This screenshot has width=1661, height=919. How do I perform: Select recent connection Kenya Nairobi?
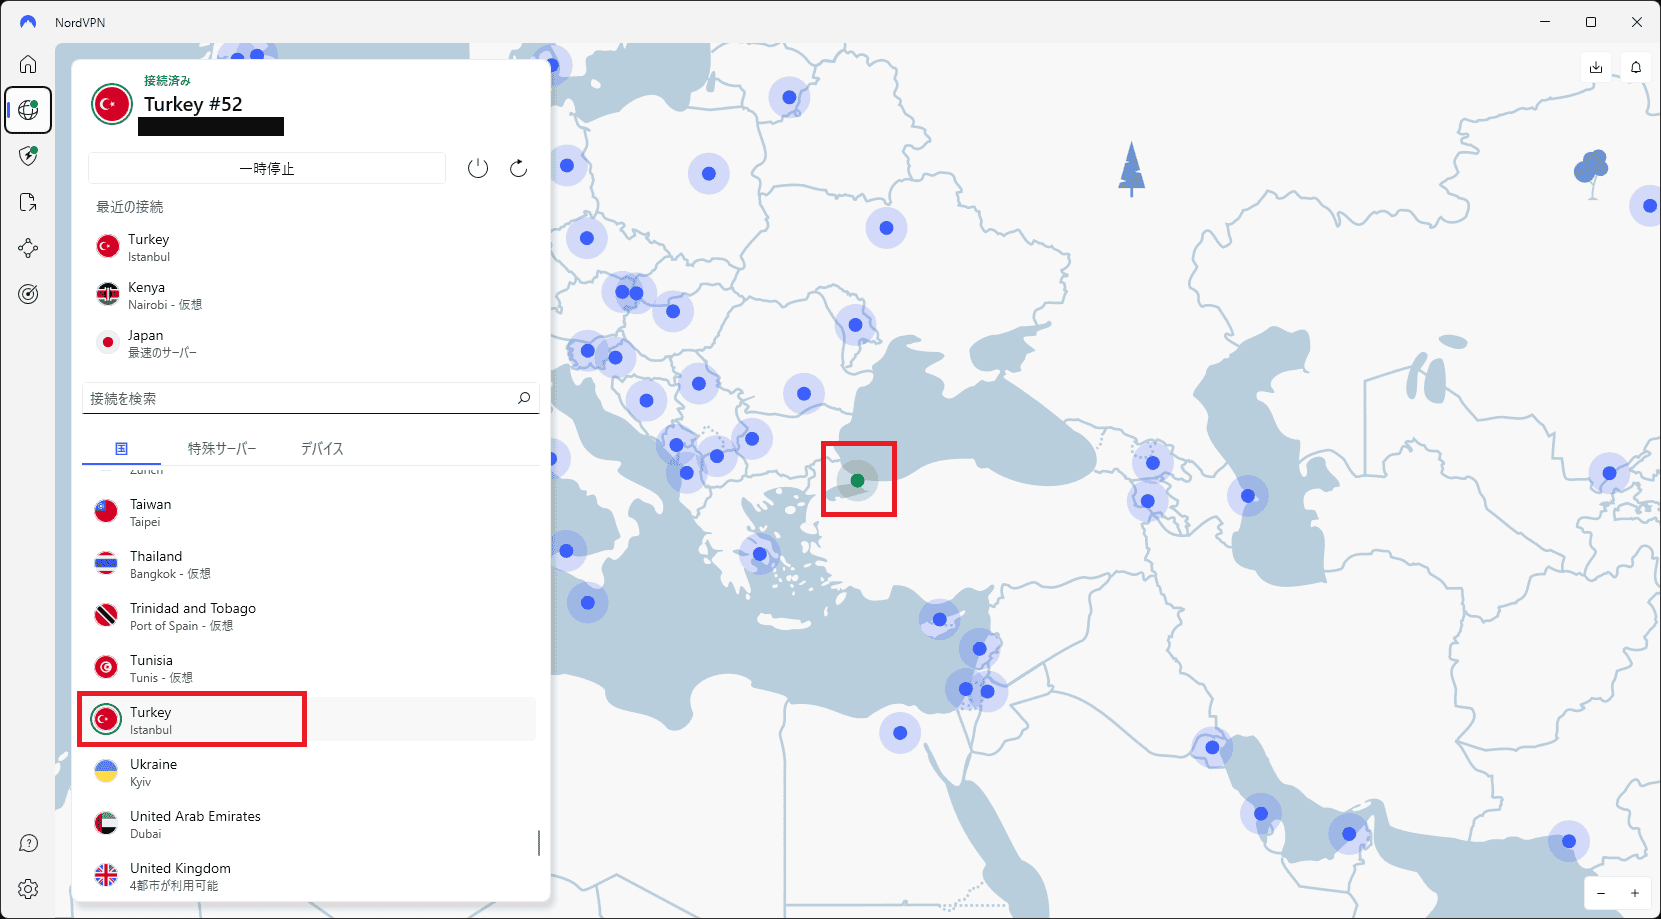[x=310, y=295]
